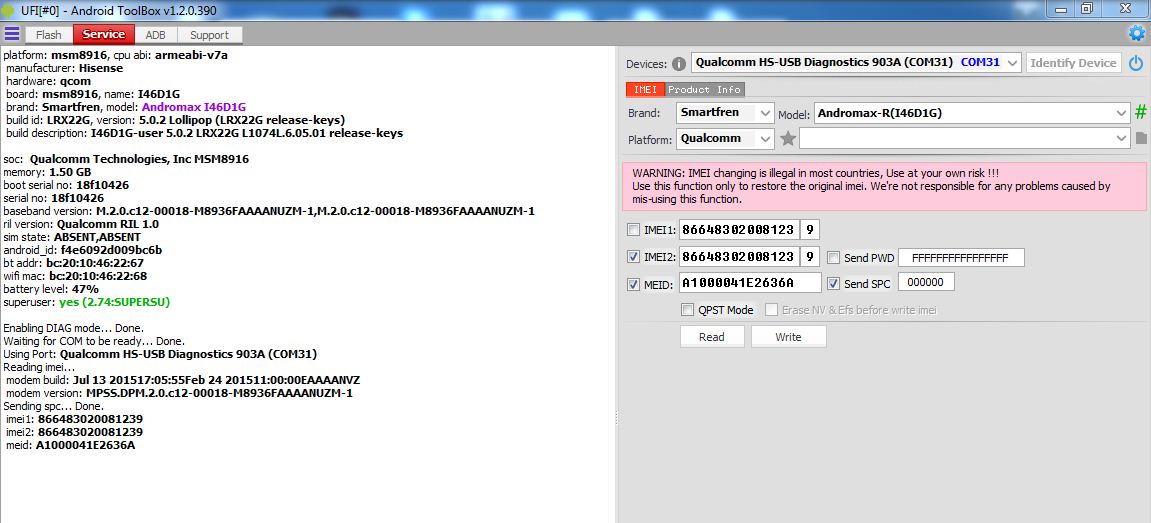Screen dimensions: 1151x523
Task: Click the manufacturer Hisense line
Action: click(x=65, y=68)
